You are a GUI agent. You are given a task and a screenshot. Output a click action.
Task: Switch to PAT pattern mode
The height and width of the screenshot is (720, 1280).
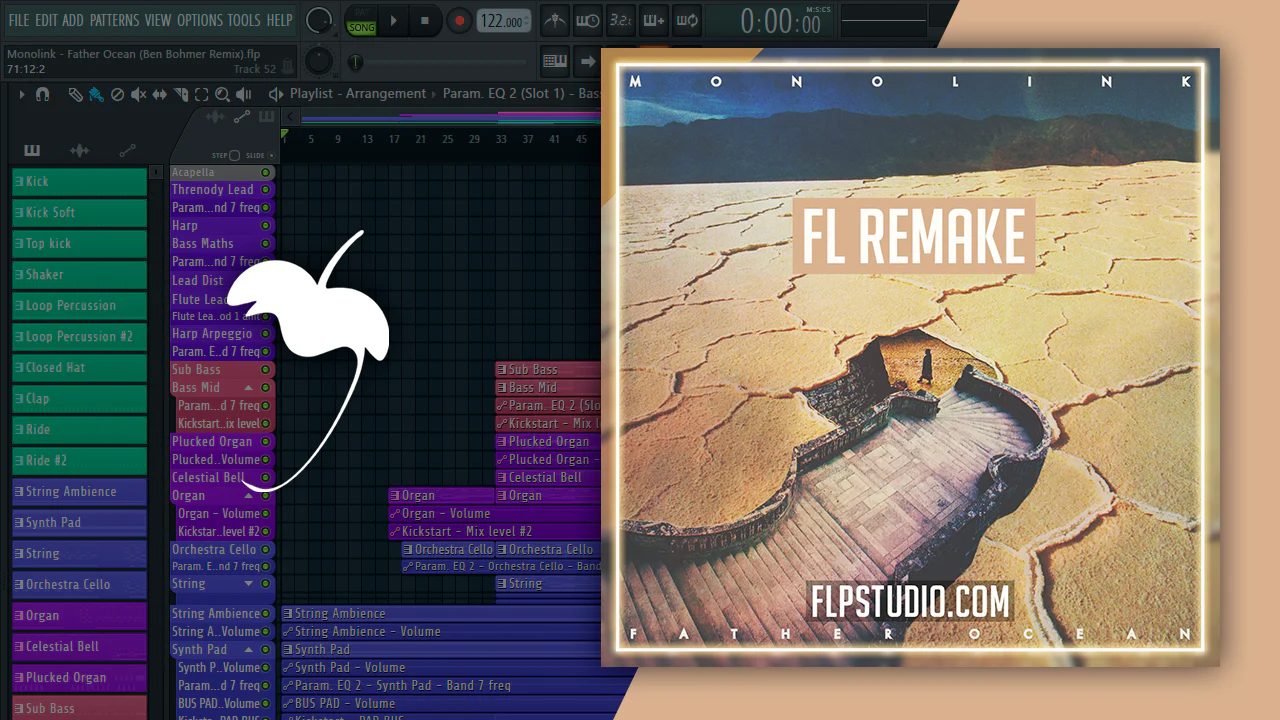[361, 13]
